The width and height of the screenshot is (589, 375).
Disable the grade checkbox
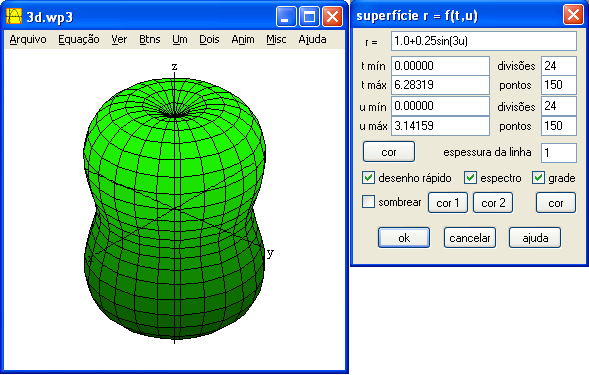(538, 178)
